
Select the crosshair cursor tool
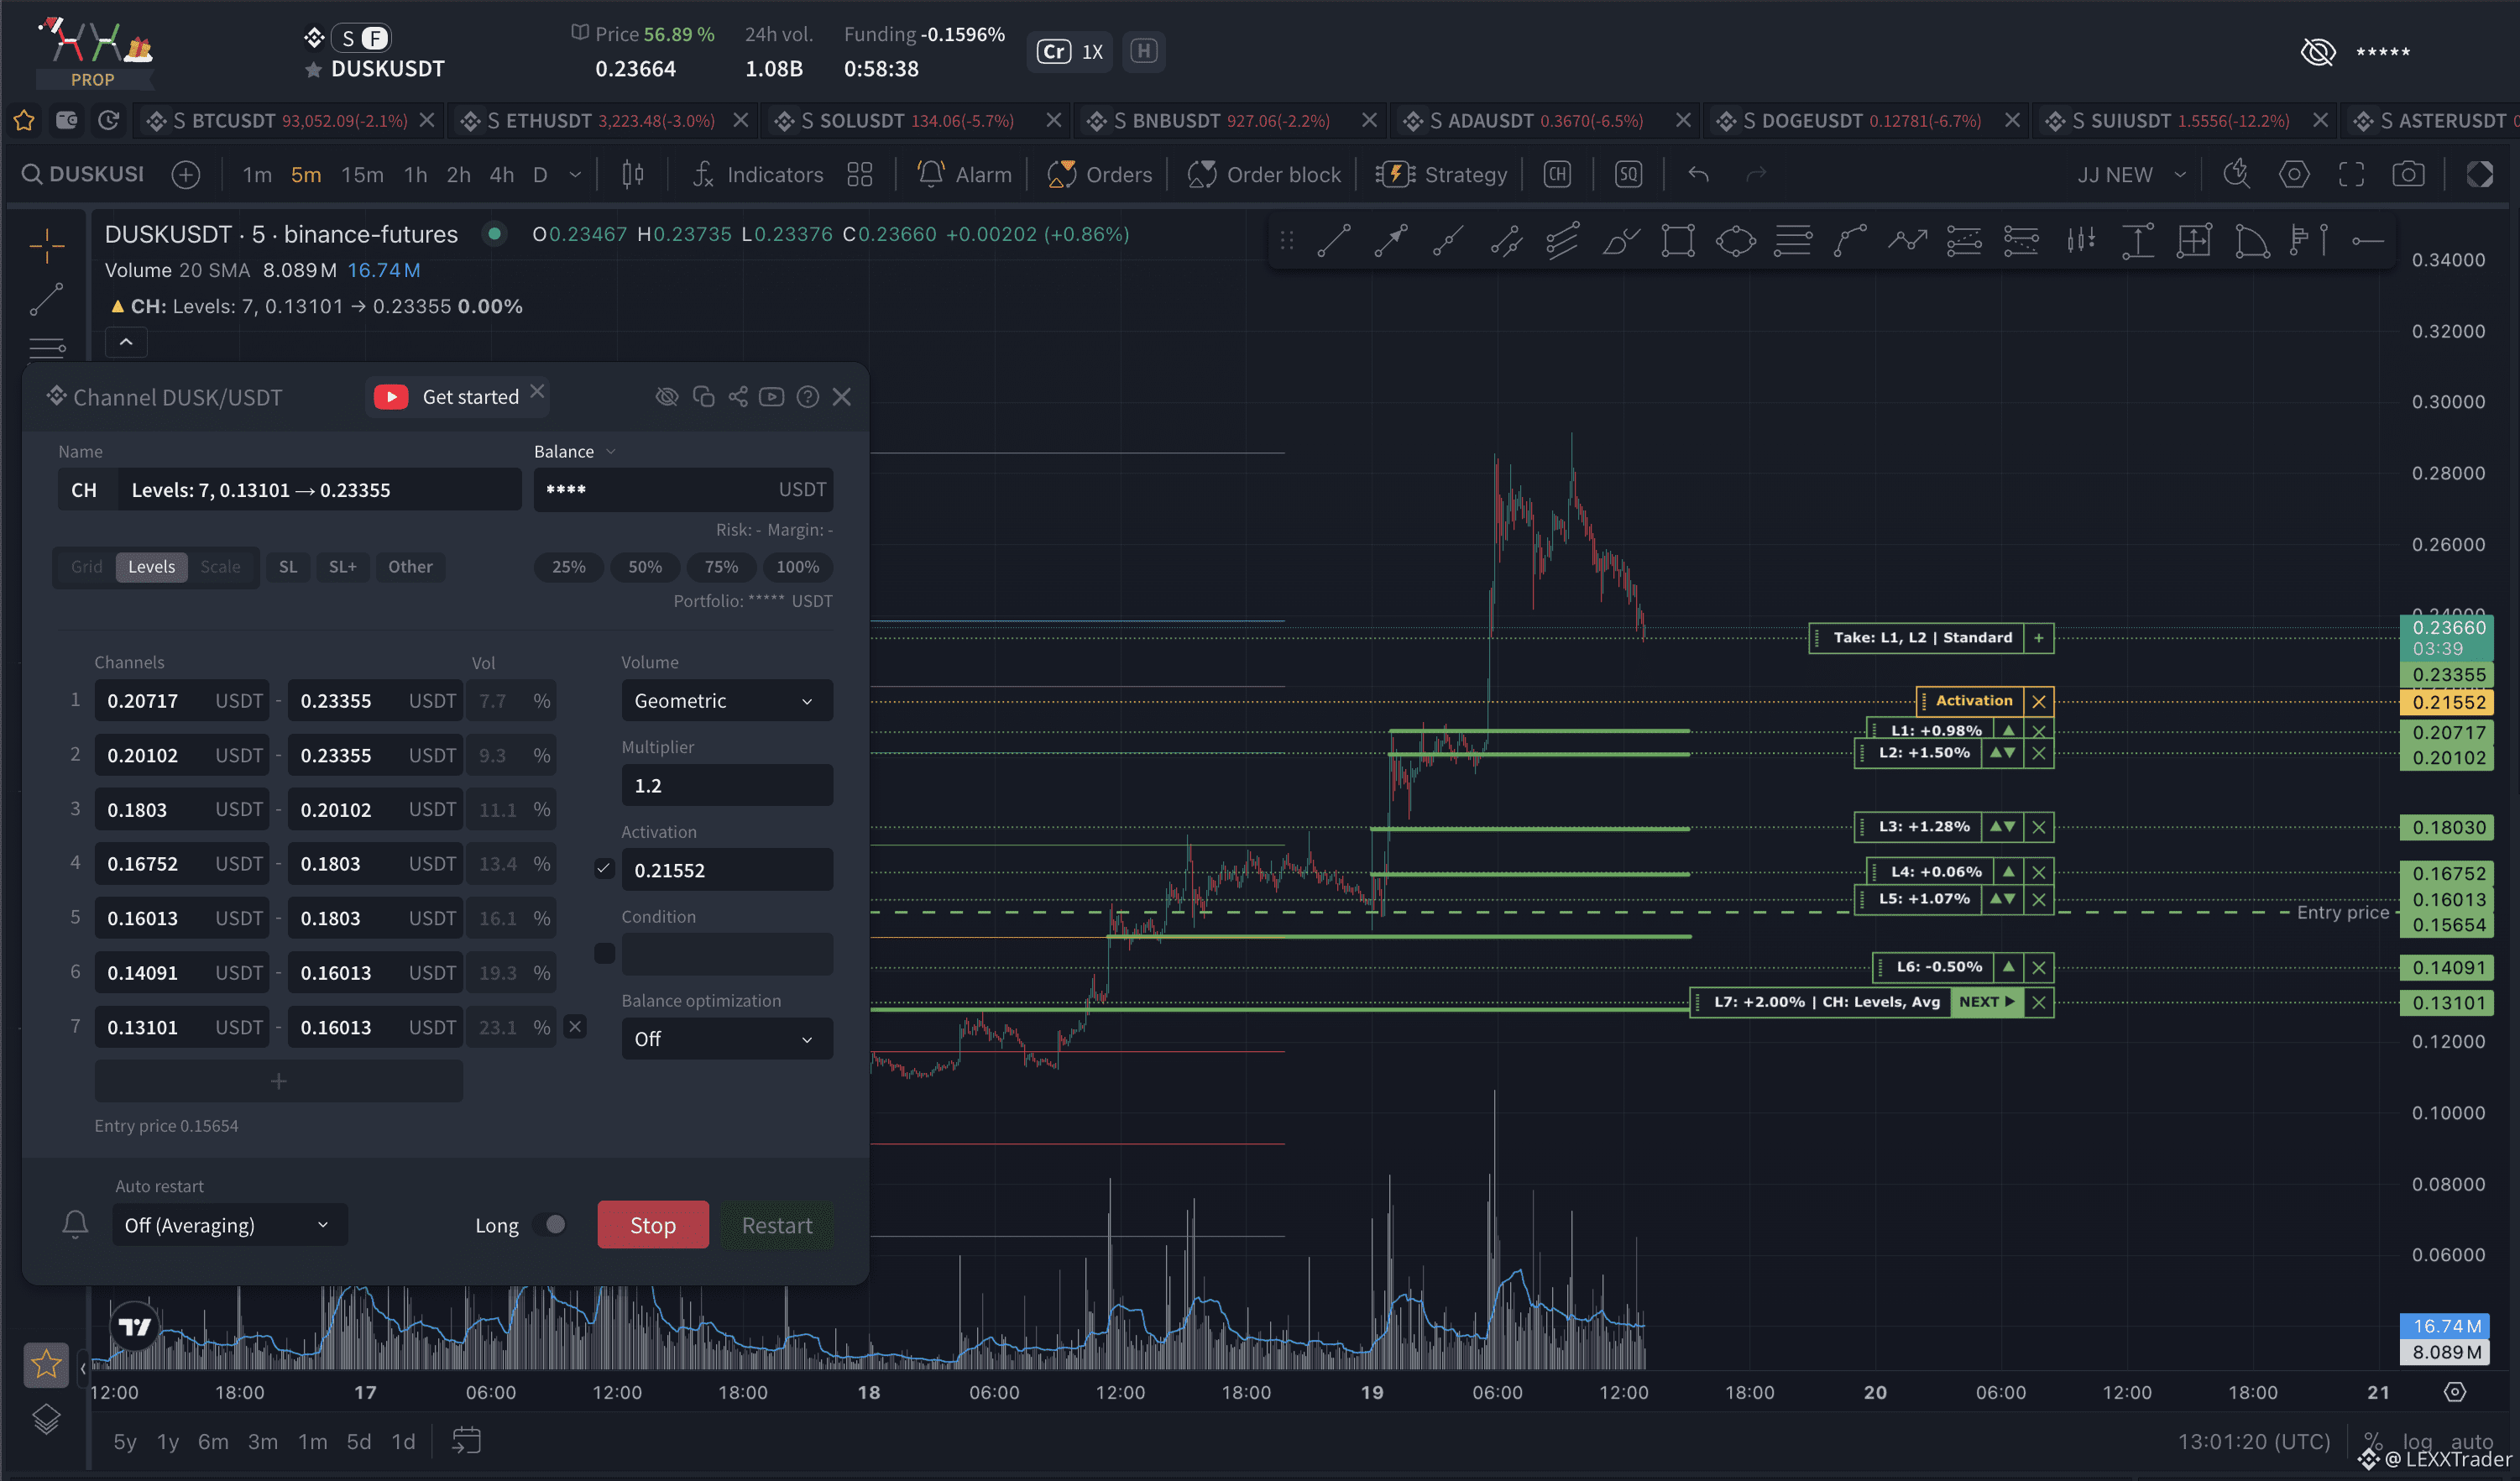[x=46, y=245]
